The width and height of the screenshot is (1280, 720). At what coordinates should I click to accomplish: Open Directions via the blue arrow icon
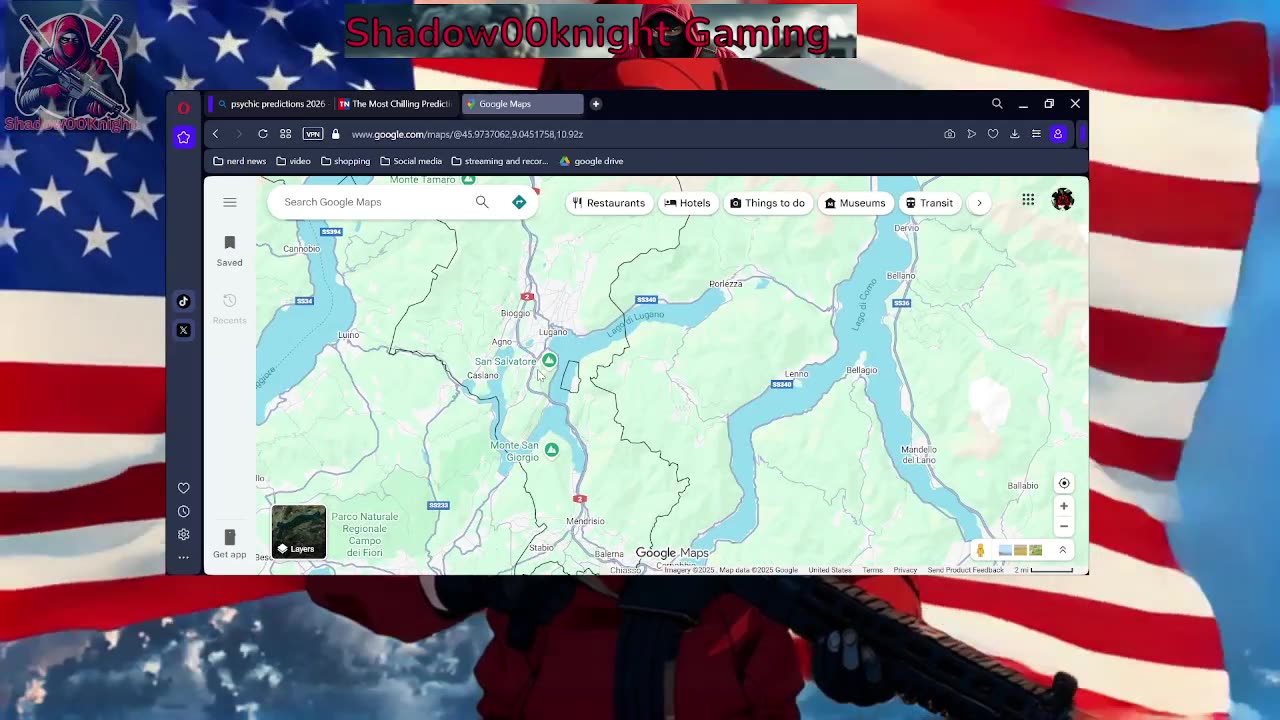click(519, 202)
